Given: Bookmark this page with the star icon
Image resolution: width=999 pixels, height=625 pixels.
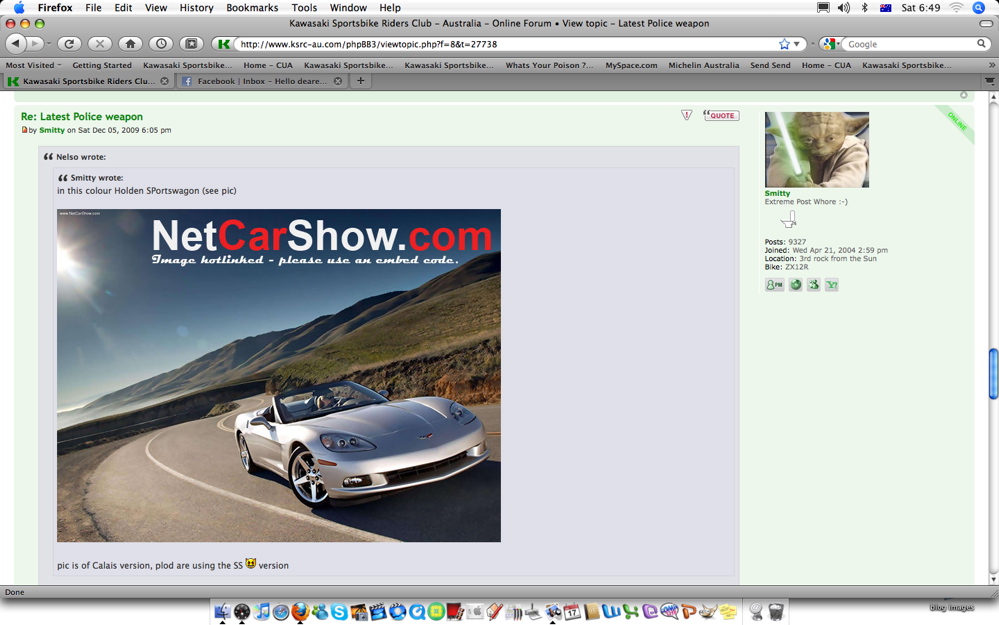Looking at the screenshot, I should pyautogui.click(x=784, y=44).
